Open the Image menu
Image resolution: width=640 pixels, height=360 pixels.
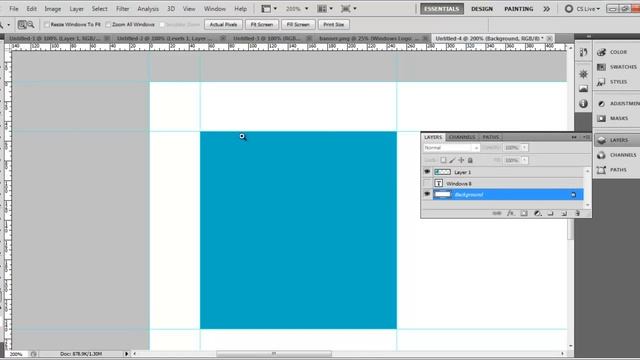click(53, 9)
